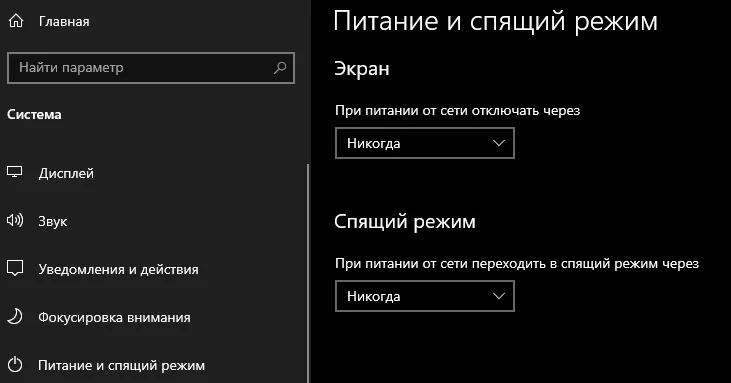Open the Звук settings section
The height and width of the screenshot is (383, 731).
point(53,221)
